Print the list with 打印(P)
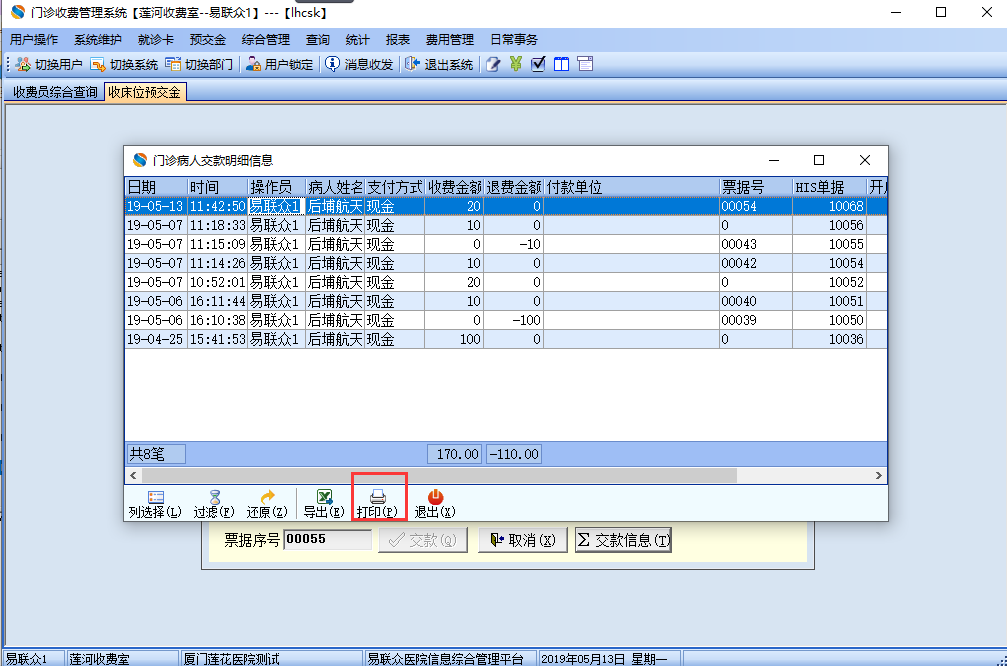Viewport: 1007px width, 666px height. [378, 504]
